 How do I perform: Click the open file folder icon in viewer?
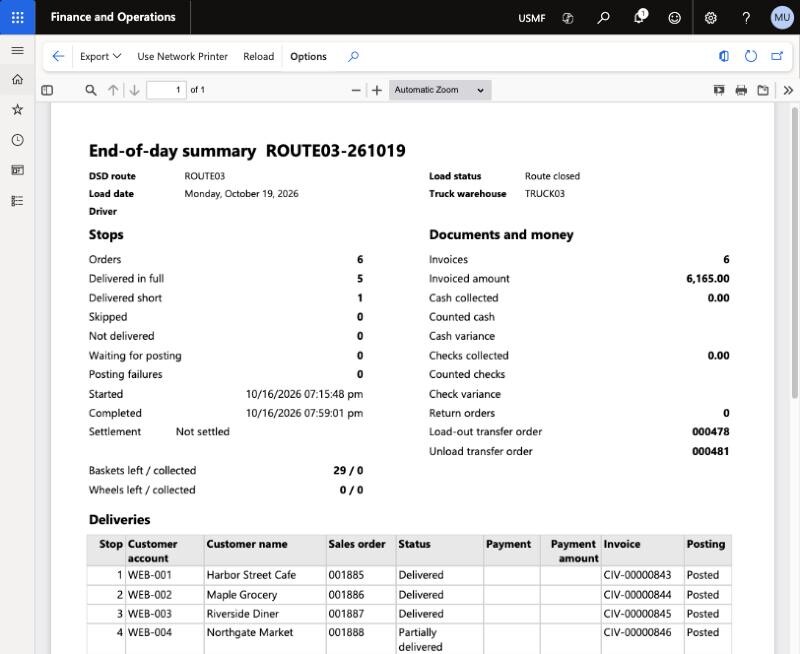763,90
